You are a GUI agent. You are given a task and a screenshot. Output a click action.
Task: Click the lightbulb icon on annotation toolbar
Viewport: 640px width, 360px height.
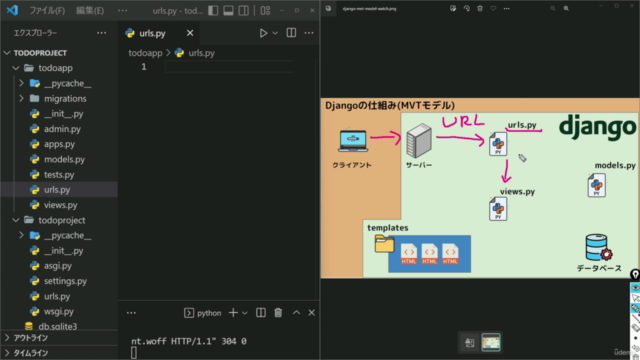click(635, 275)
